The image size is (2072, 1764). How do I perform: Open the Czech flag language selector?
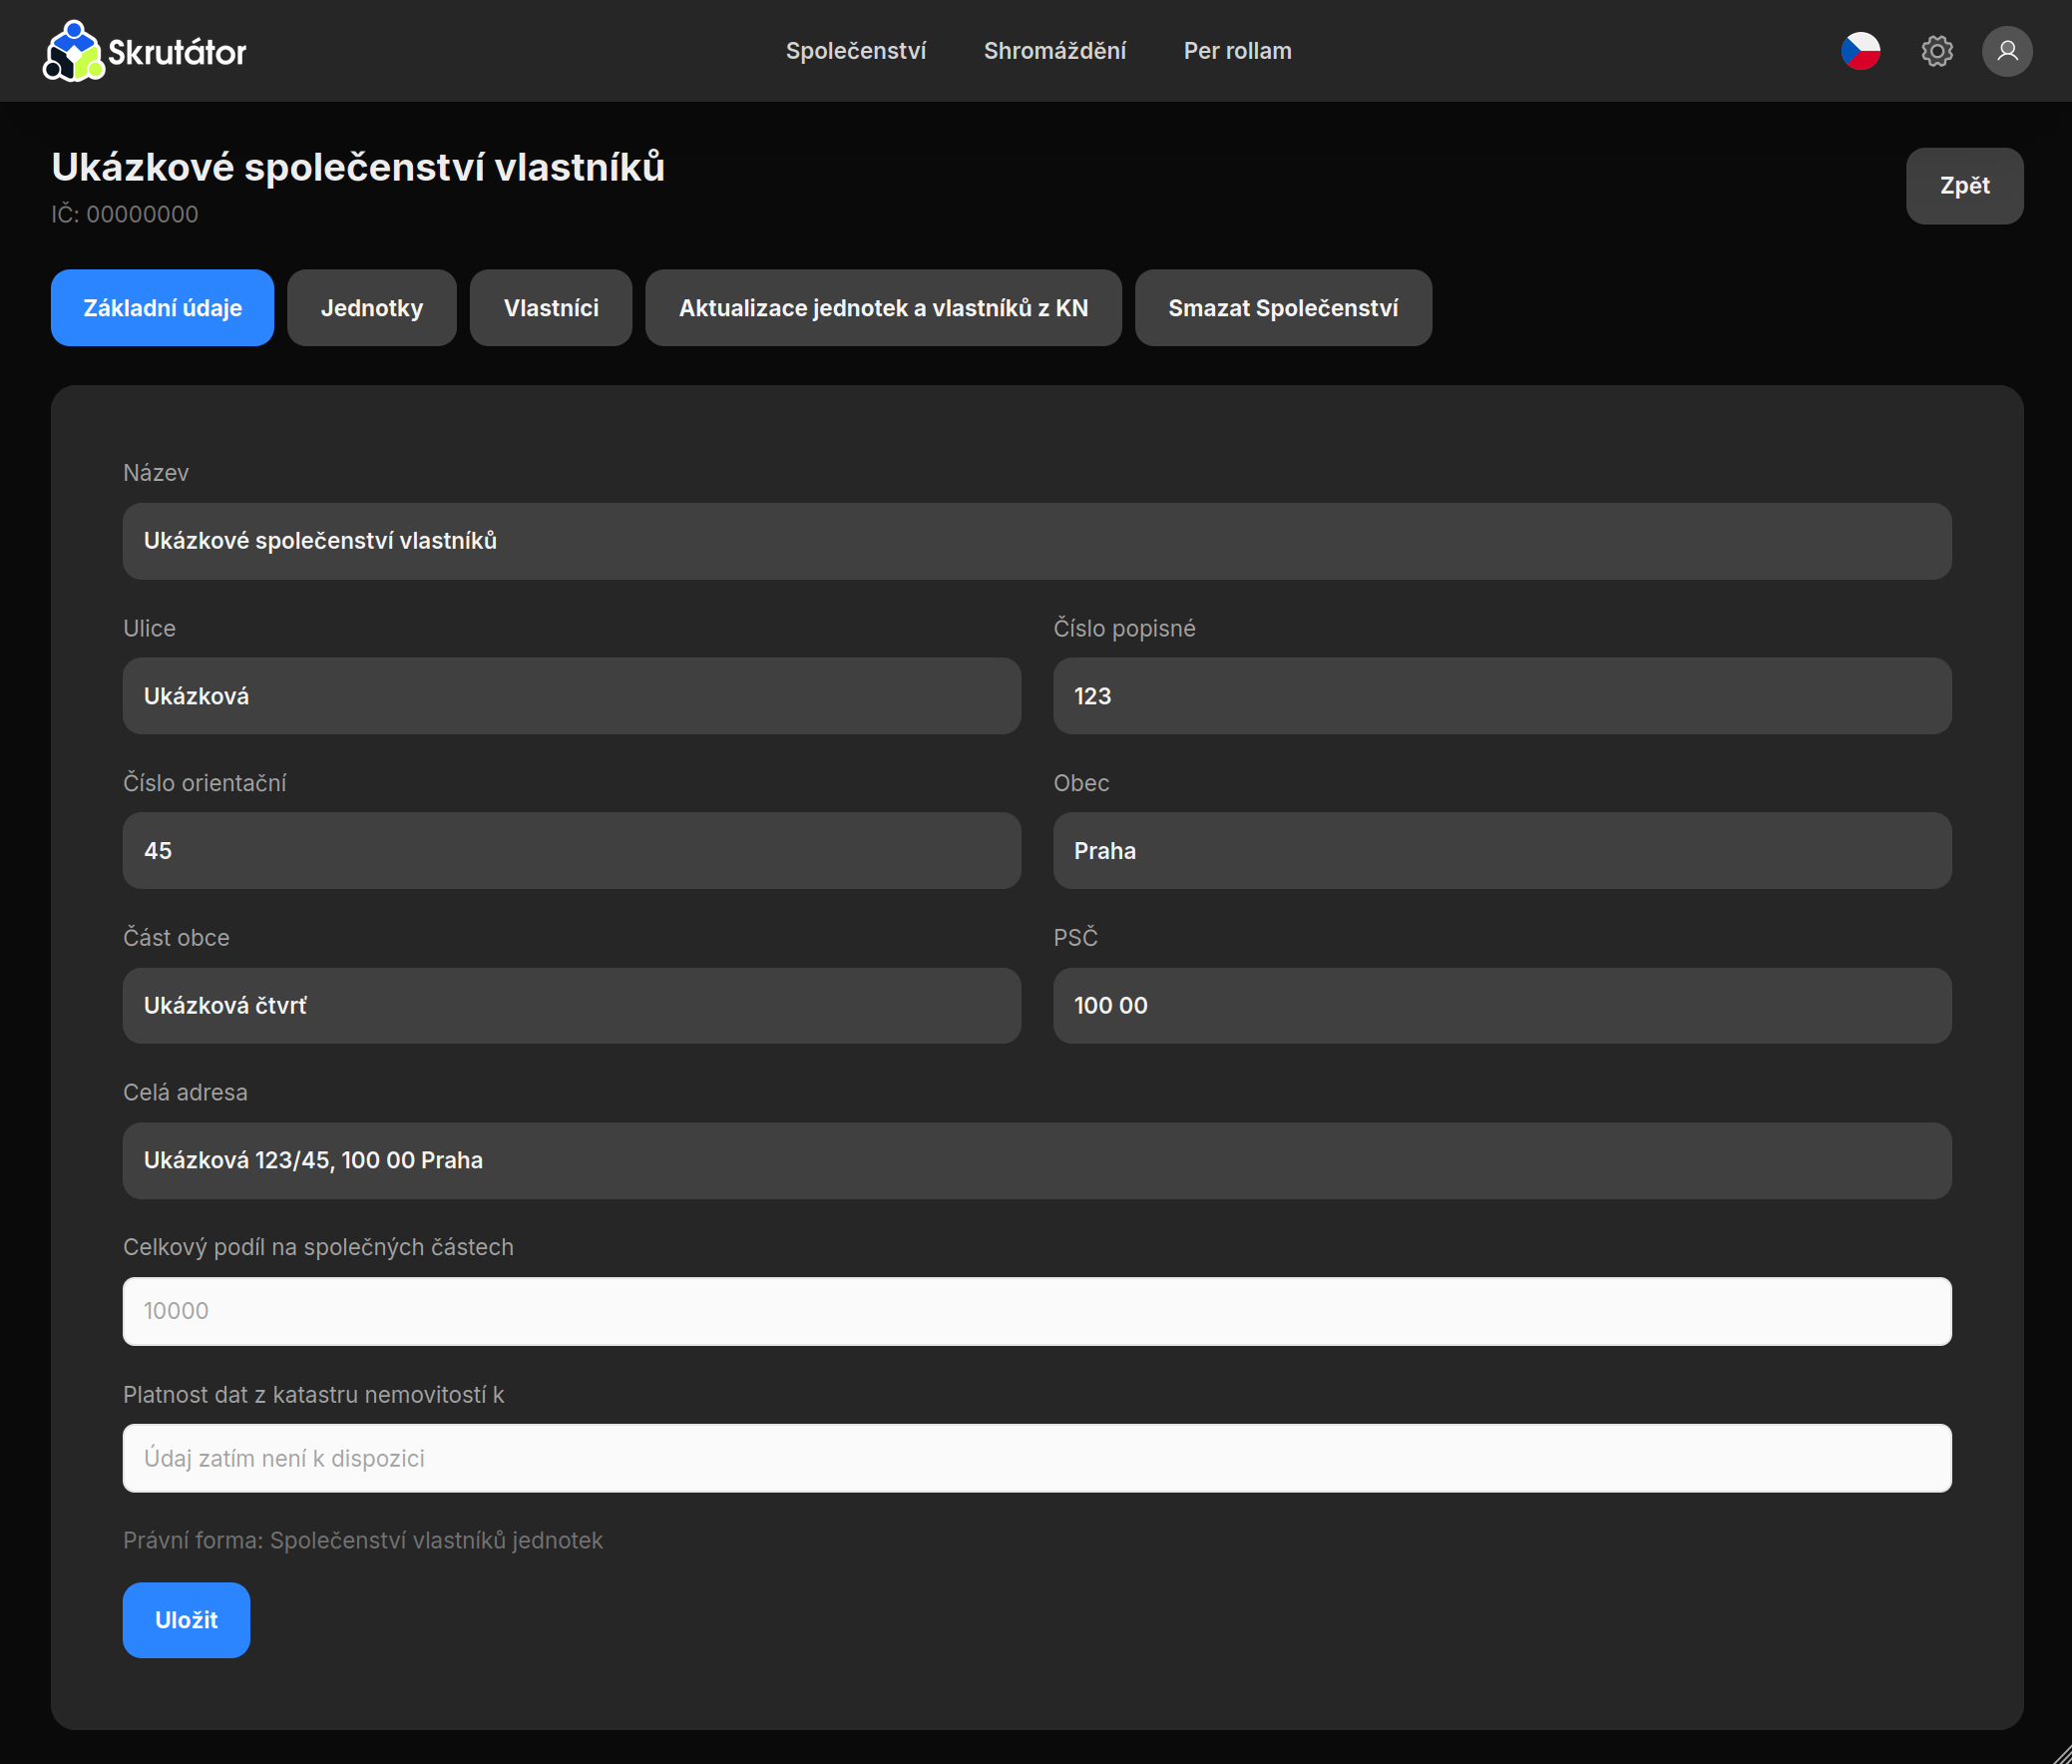pyautogui.click(x=1860, y=51)
